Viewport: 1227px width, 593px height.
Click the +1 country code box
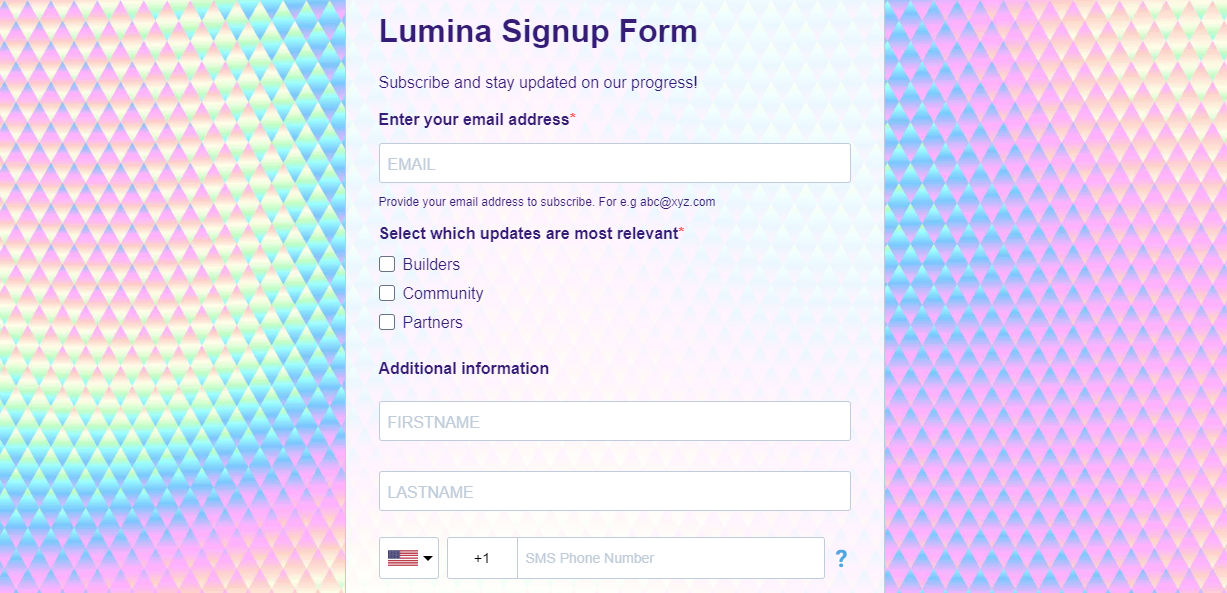(482, 558)
